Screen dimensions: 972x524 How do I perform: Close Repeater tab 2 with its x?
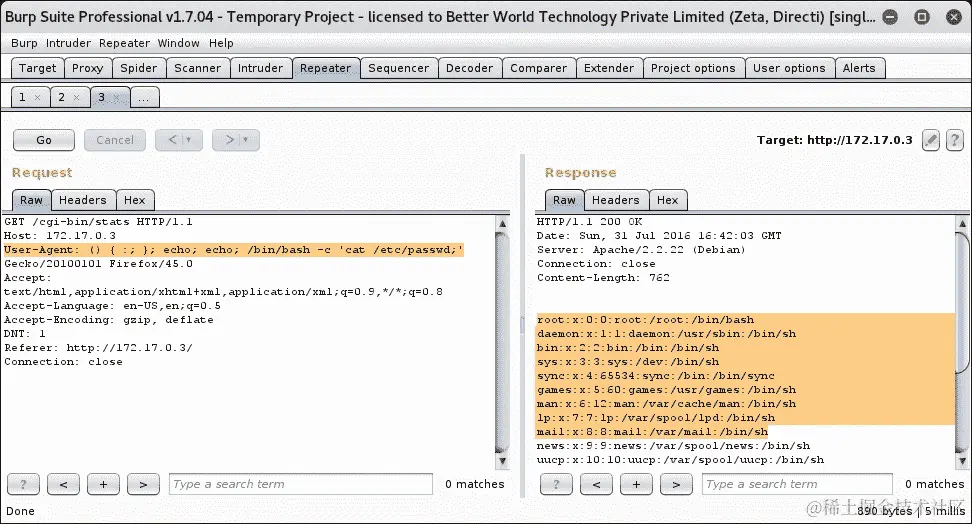click(76, 97)
